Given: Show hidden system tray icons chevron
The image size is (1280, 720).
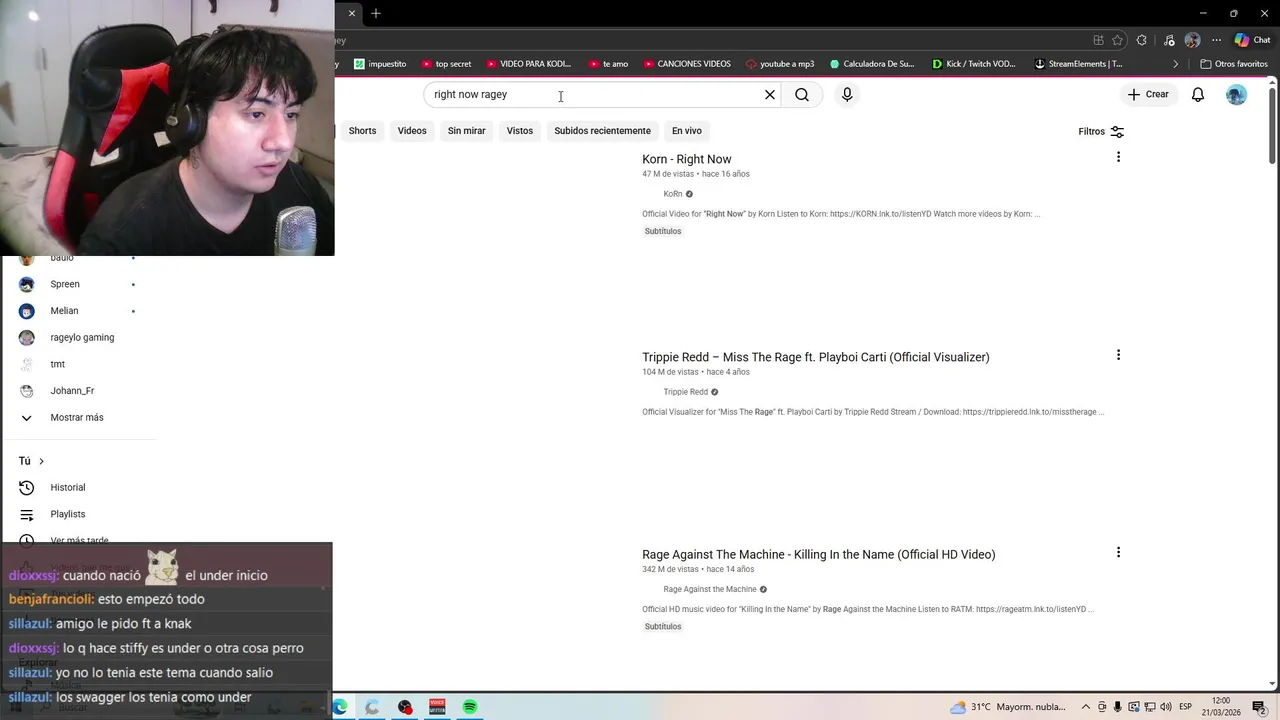Looking at the screenshot, I should click(1085, 707).
